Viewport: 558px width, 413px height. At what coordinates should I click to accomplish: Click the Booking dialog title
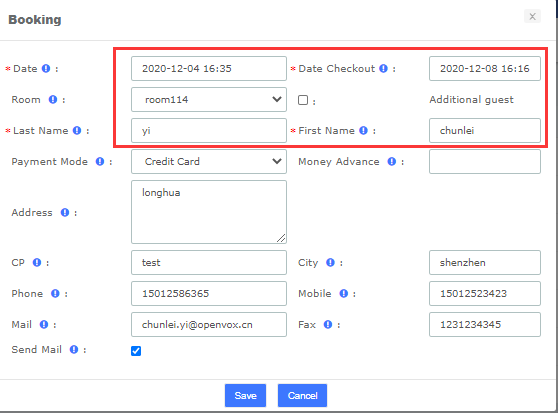click(x=35, y=20)
